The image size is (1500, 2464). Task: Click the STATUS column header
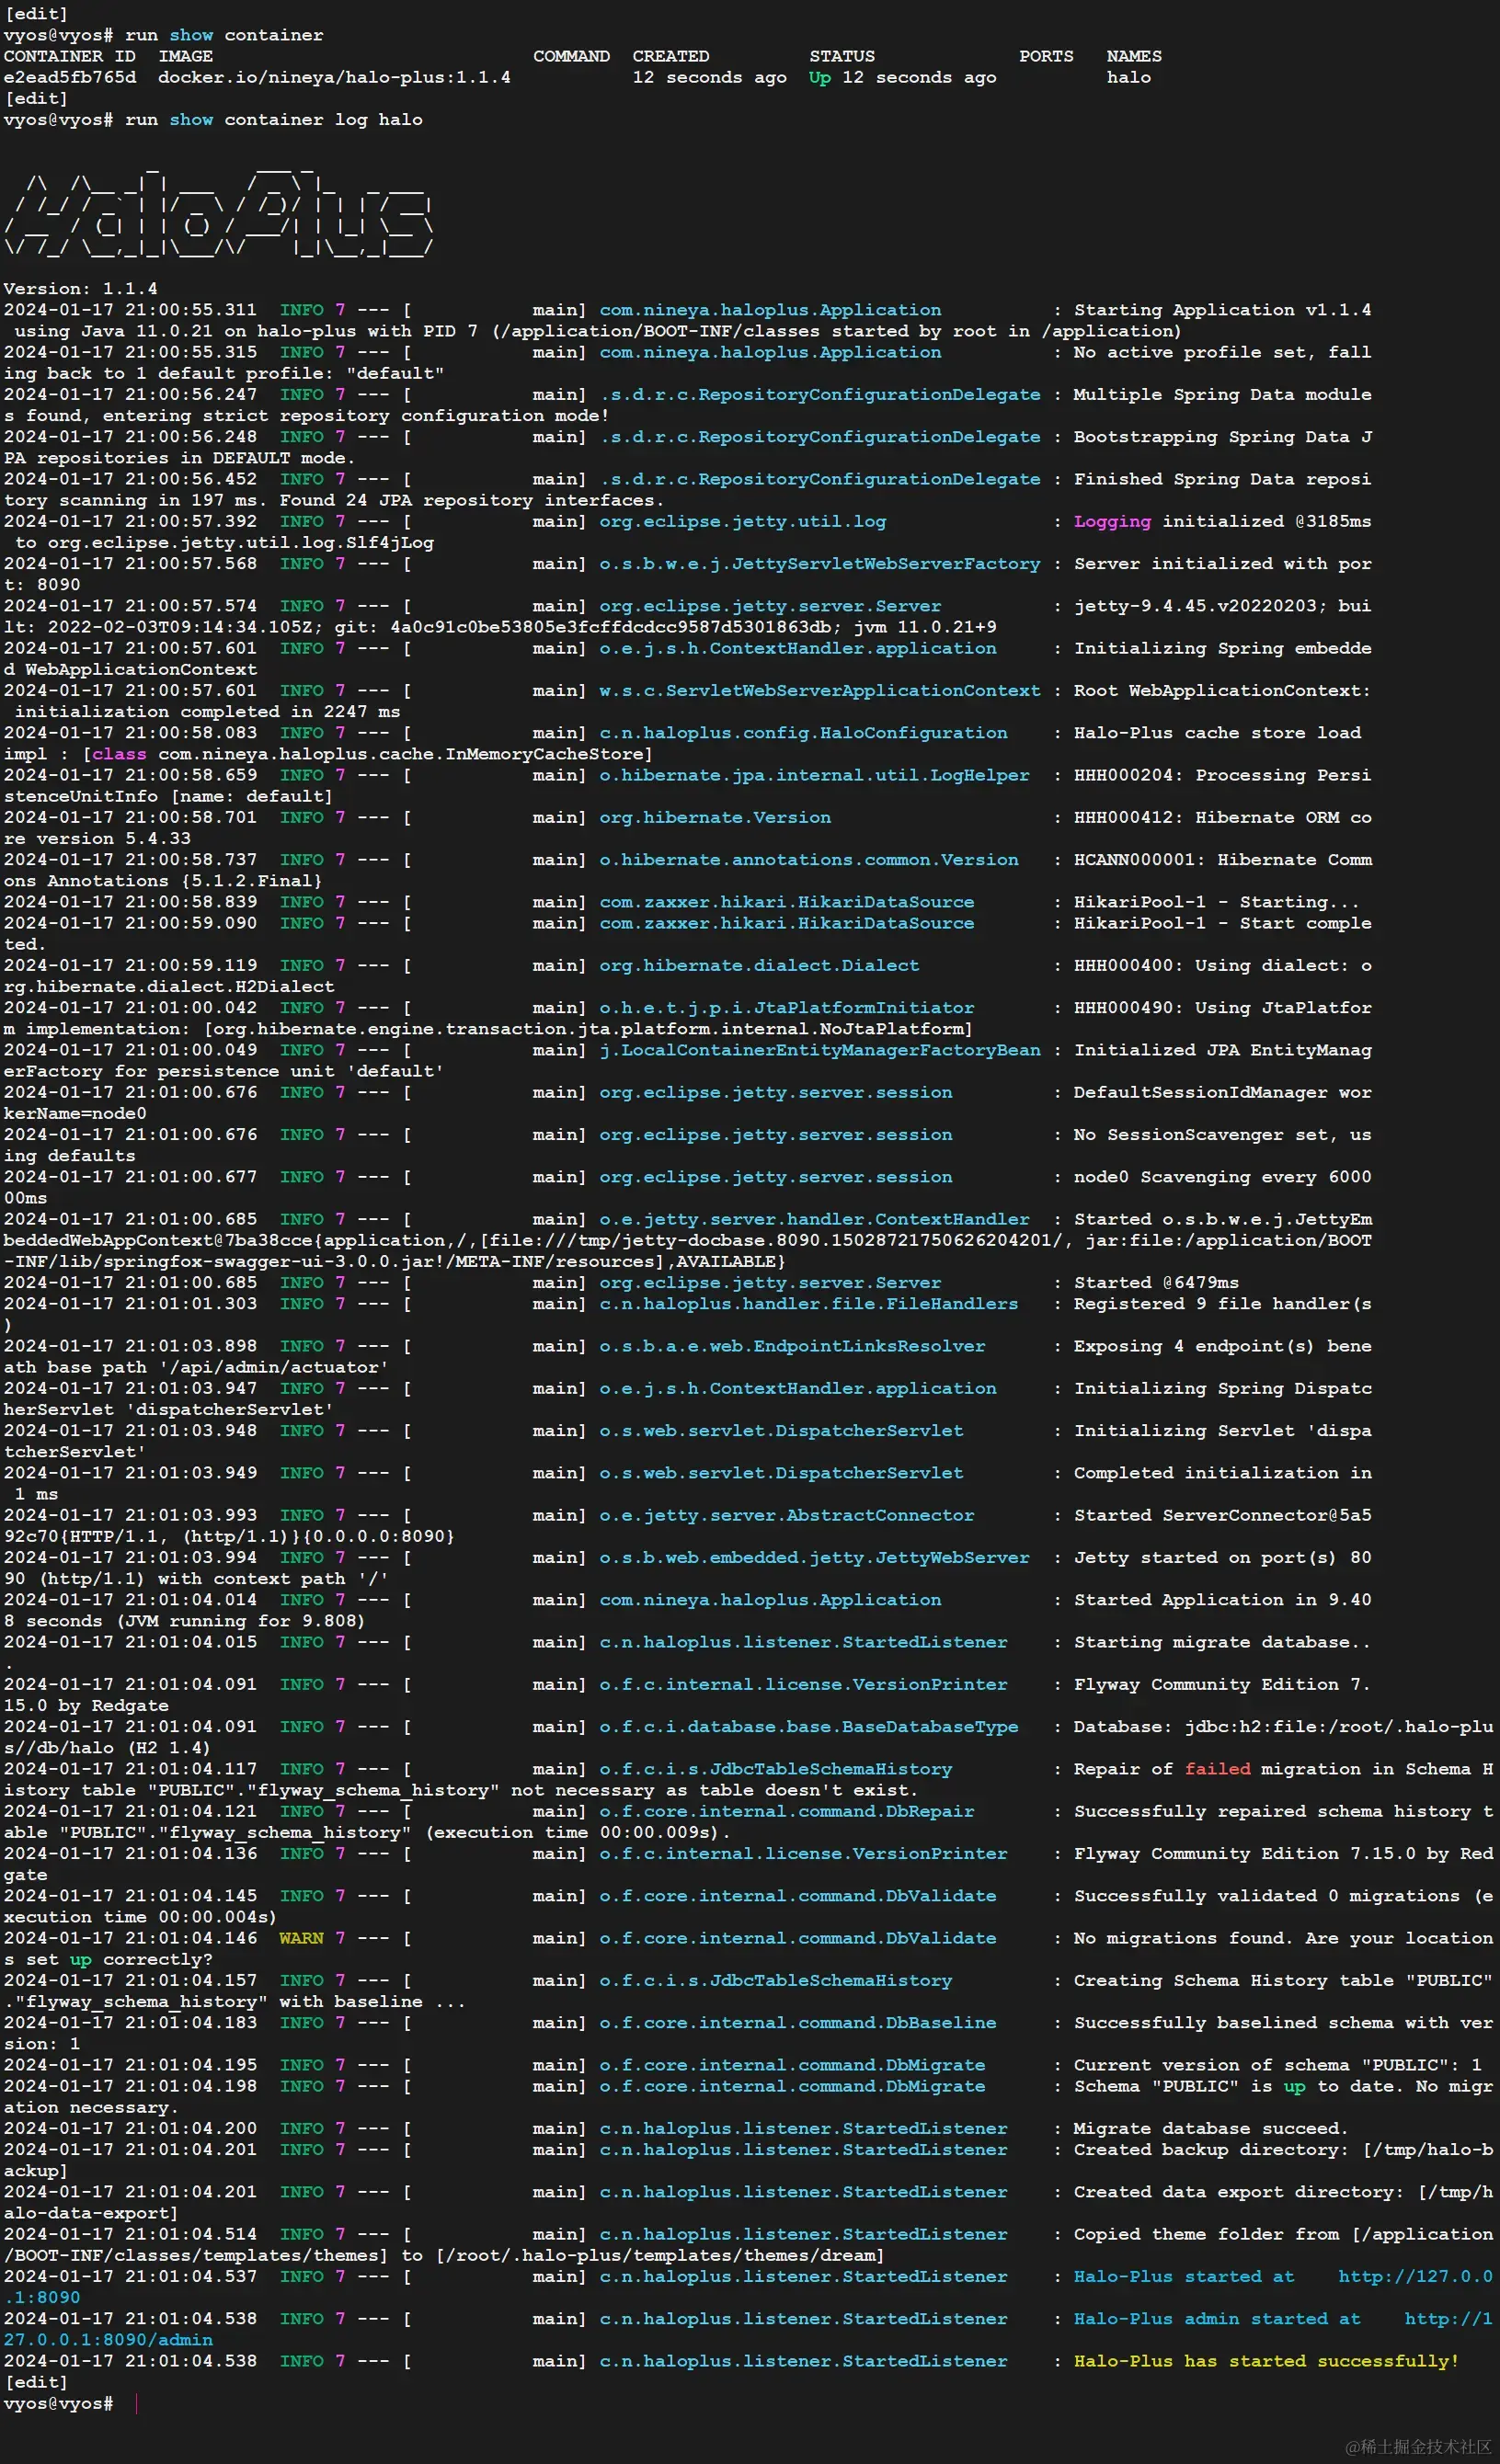pyautogui.click(x=842, y=56)
